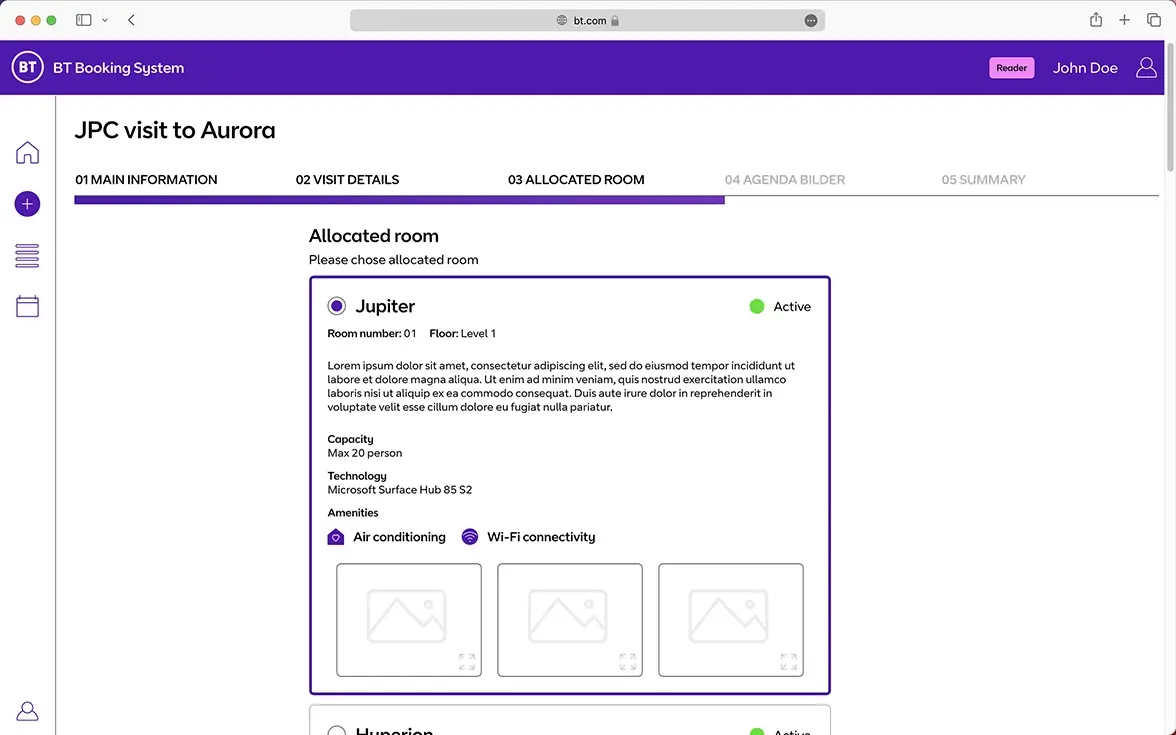This screenshot has height=735, width=1176.
Task: Expand the third room image fullscreen
Action: click(x=788, y=661)
